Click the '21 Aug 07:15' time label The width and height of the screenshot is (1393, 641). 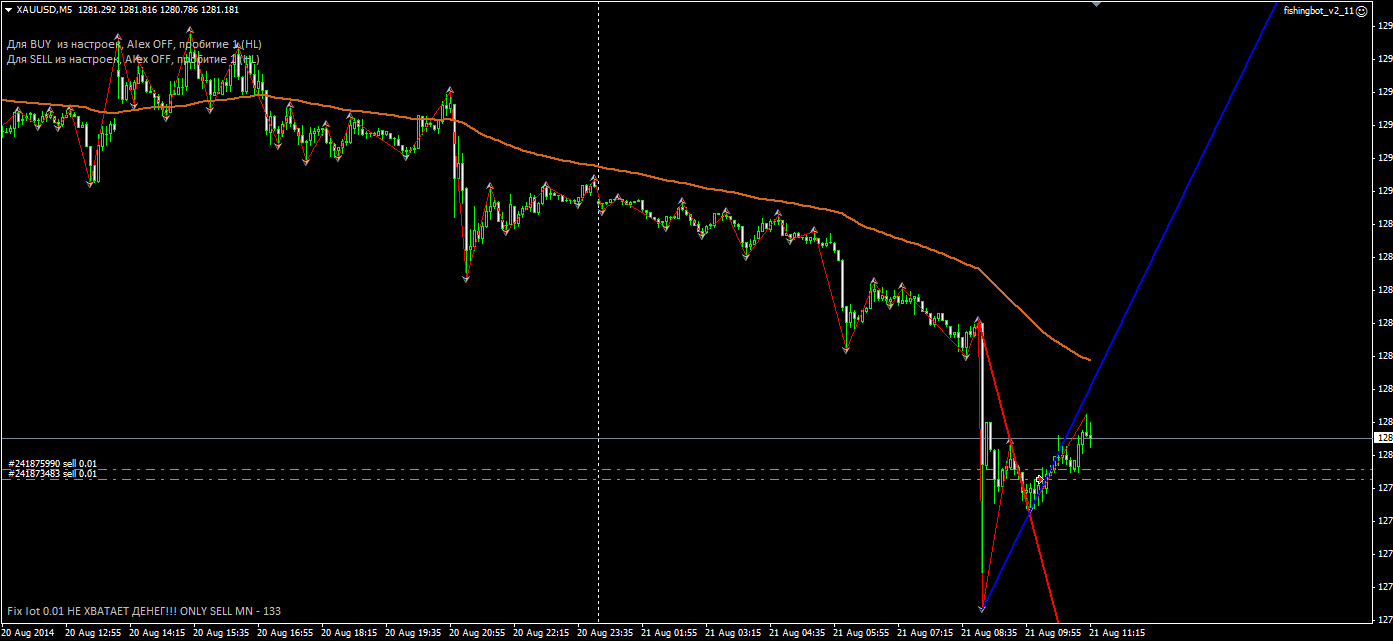pos(926,633)
